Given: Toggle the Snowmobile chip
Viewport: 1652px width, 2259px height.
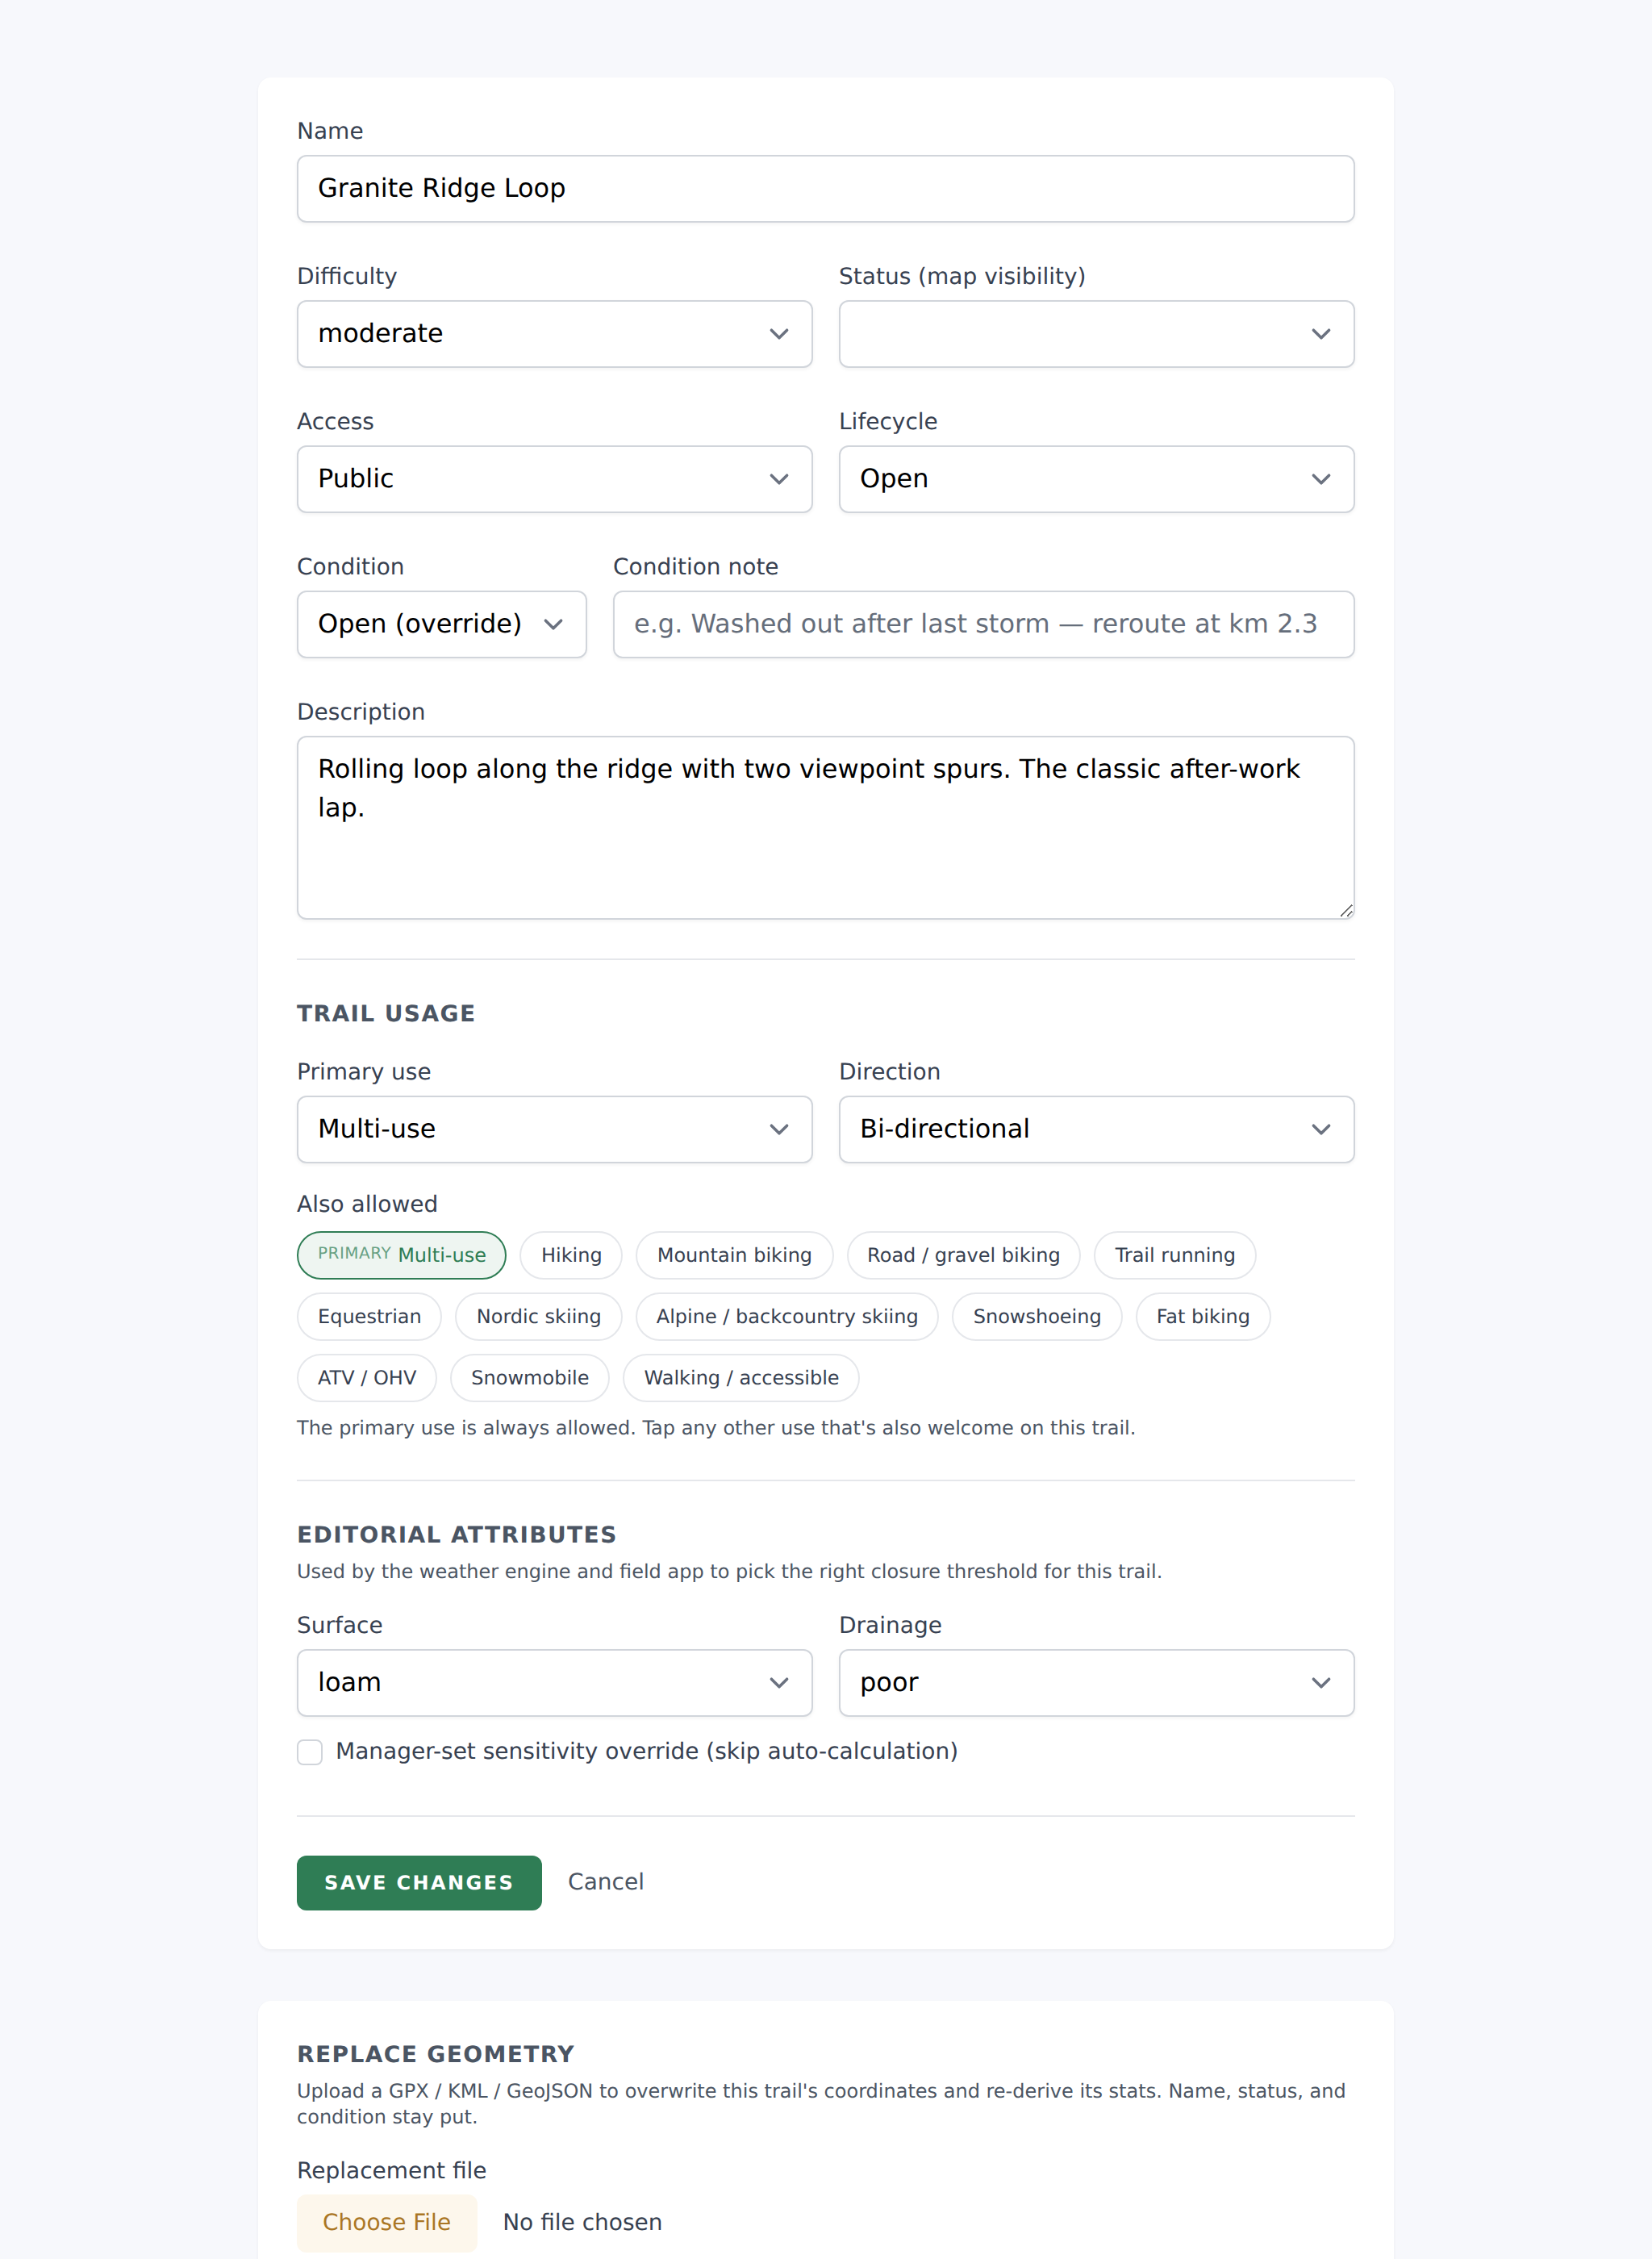Looking at the screenshot, I should [x=529, y=1377].
